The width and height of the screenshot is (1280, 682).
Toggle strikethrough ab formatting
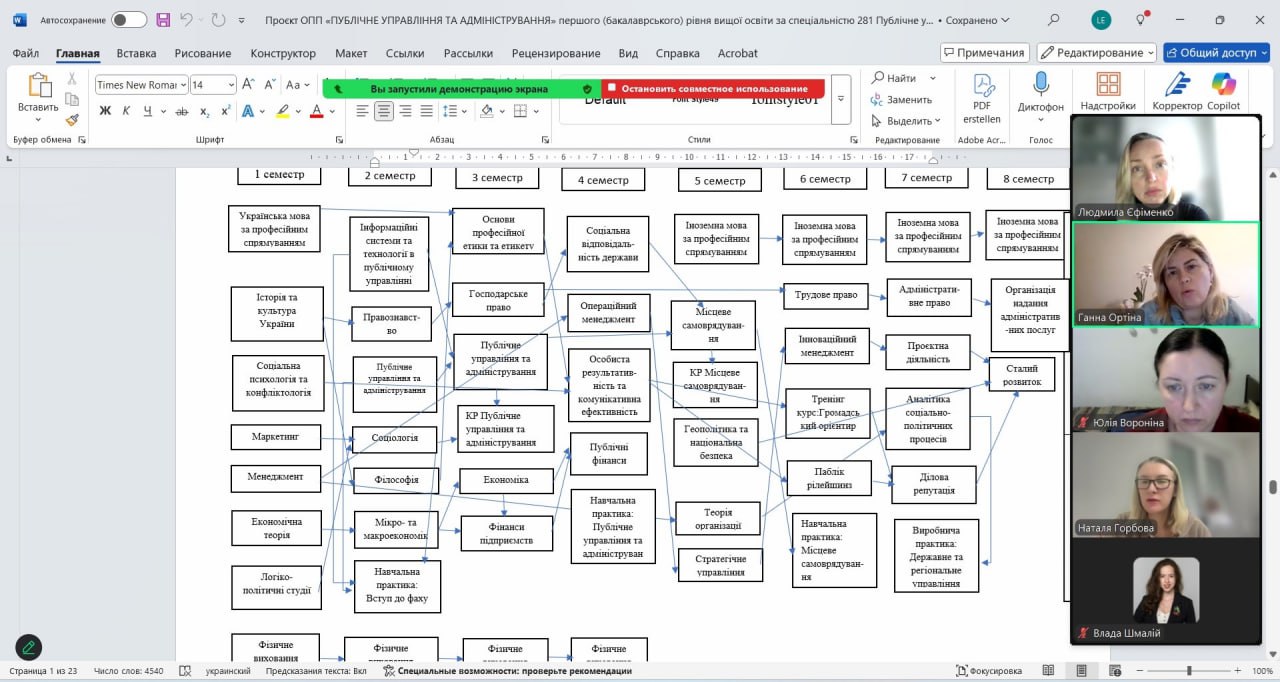click(182, 111)
